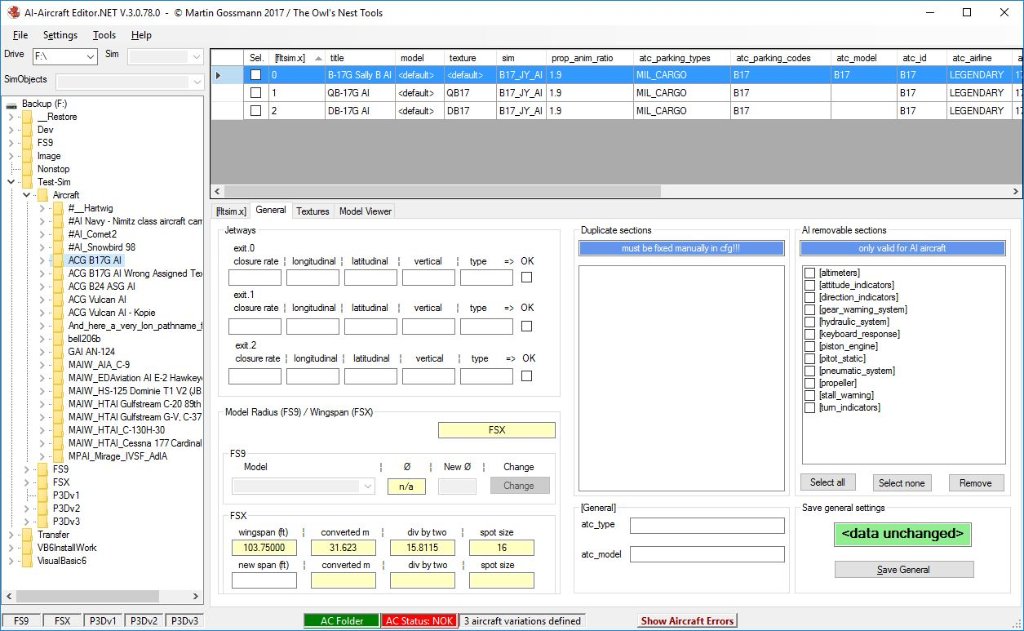Image resolution: width=1024 pixels, height=631 pixels.
Task: Click the folder icon next to bell206b
Action: tap(57, 338)
